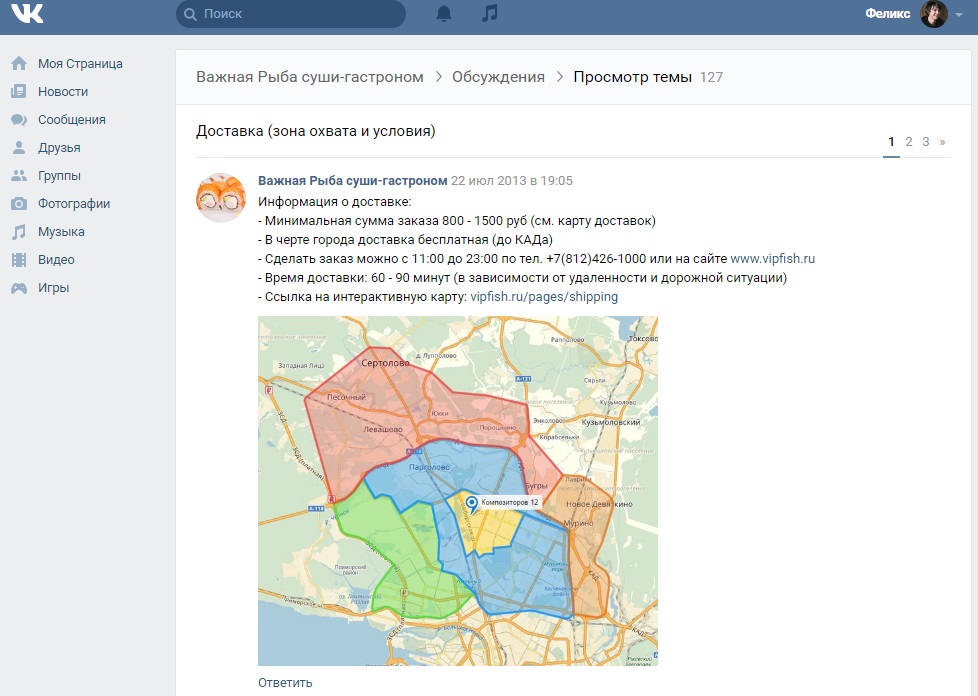Screen dimensions: 978x696
Task: Click the note icon beside Музыка
Action: click(19, 232)
